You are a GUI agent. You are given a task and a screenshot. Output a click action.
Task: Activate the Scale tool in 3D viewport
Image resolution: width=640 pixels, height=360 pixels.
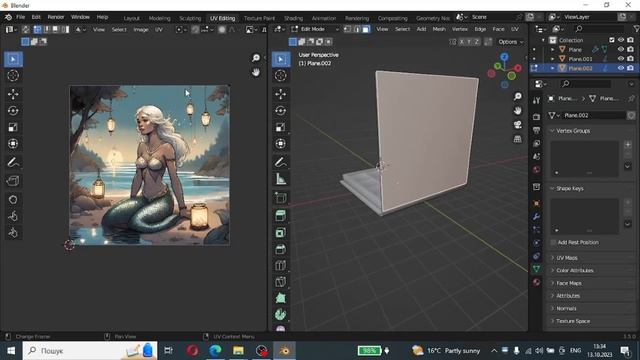[x=281, y=127]
